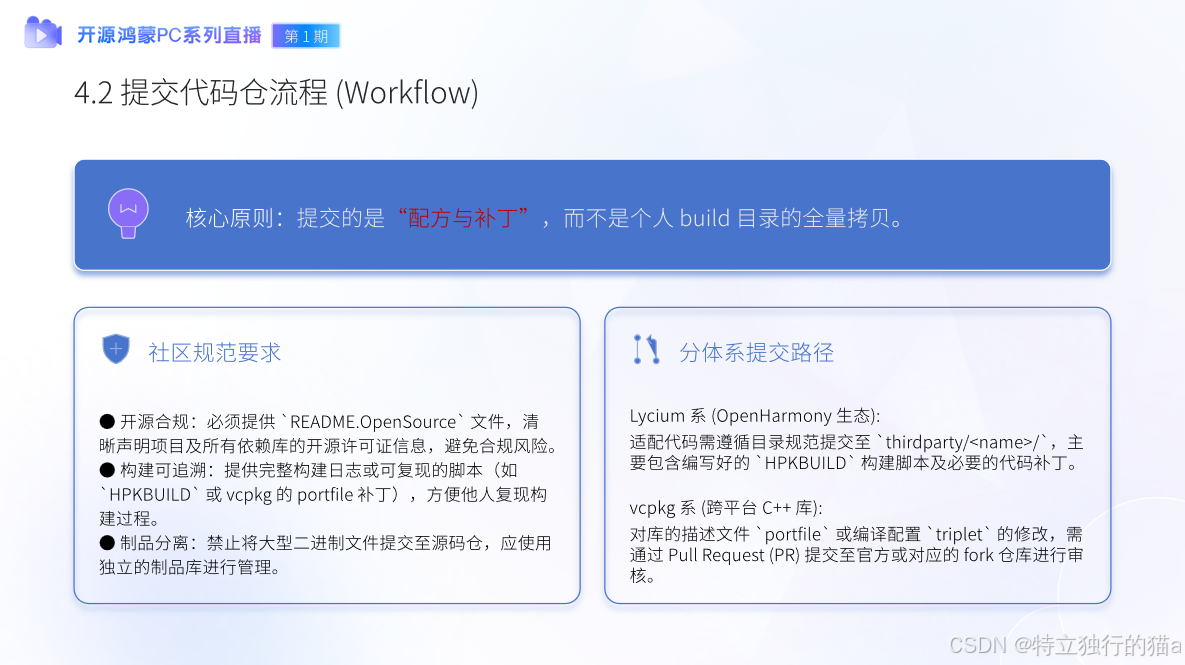The image size is (1185, 665).
Task: Click the line starting with `HPKBUILD` 或 vcpkg
Action: [323, 494]
